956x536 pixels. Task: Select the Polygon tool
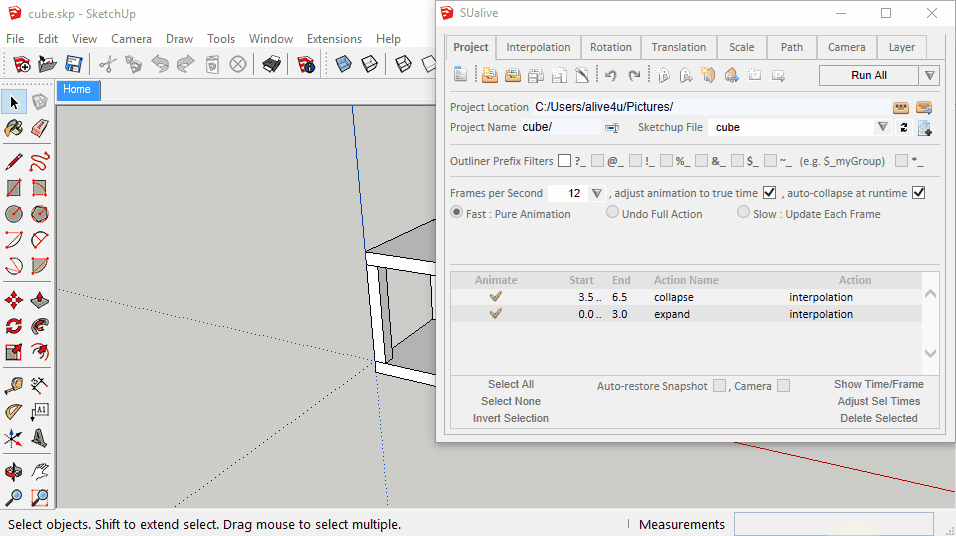coord(40,214)
